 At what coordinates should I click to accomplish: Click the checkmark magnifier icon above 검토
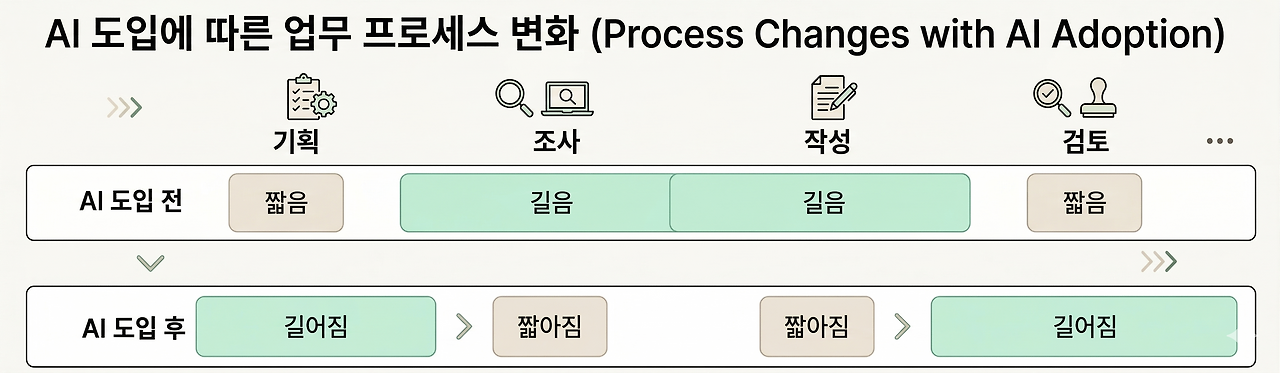point(1051,98)
